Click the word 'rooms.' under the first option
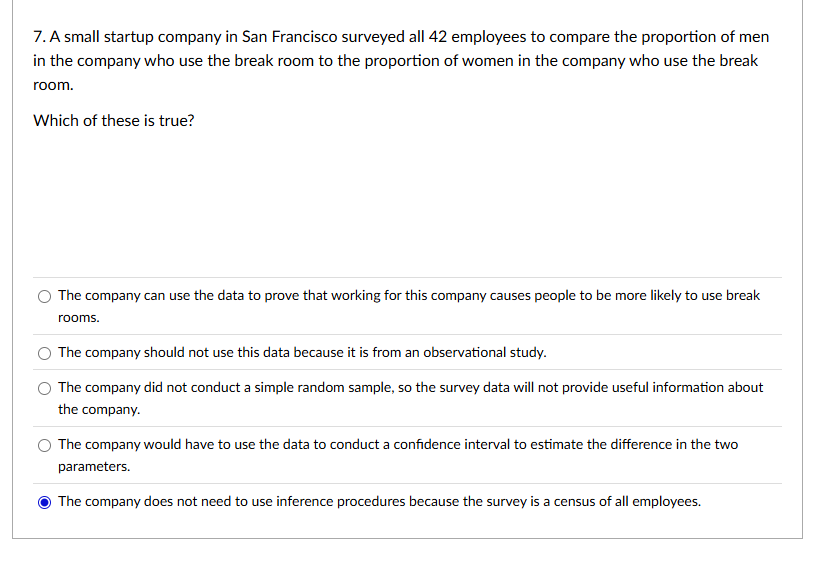 [x=78, y=318]
